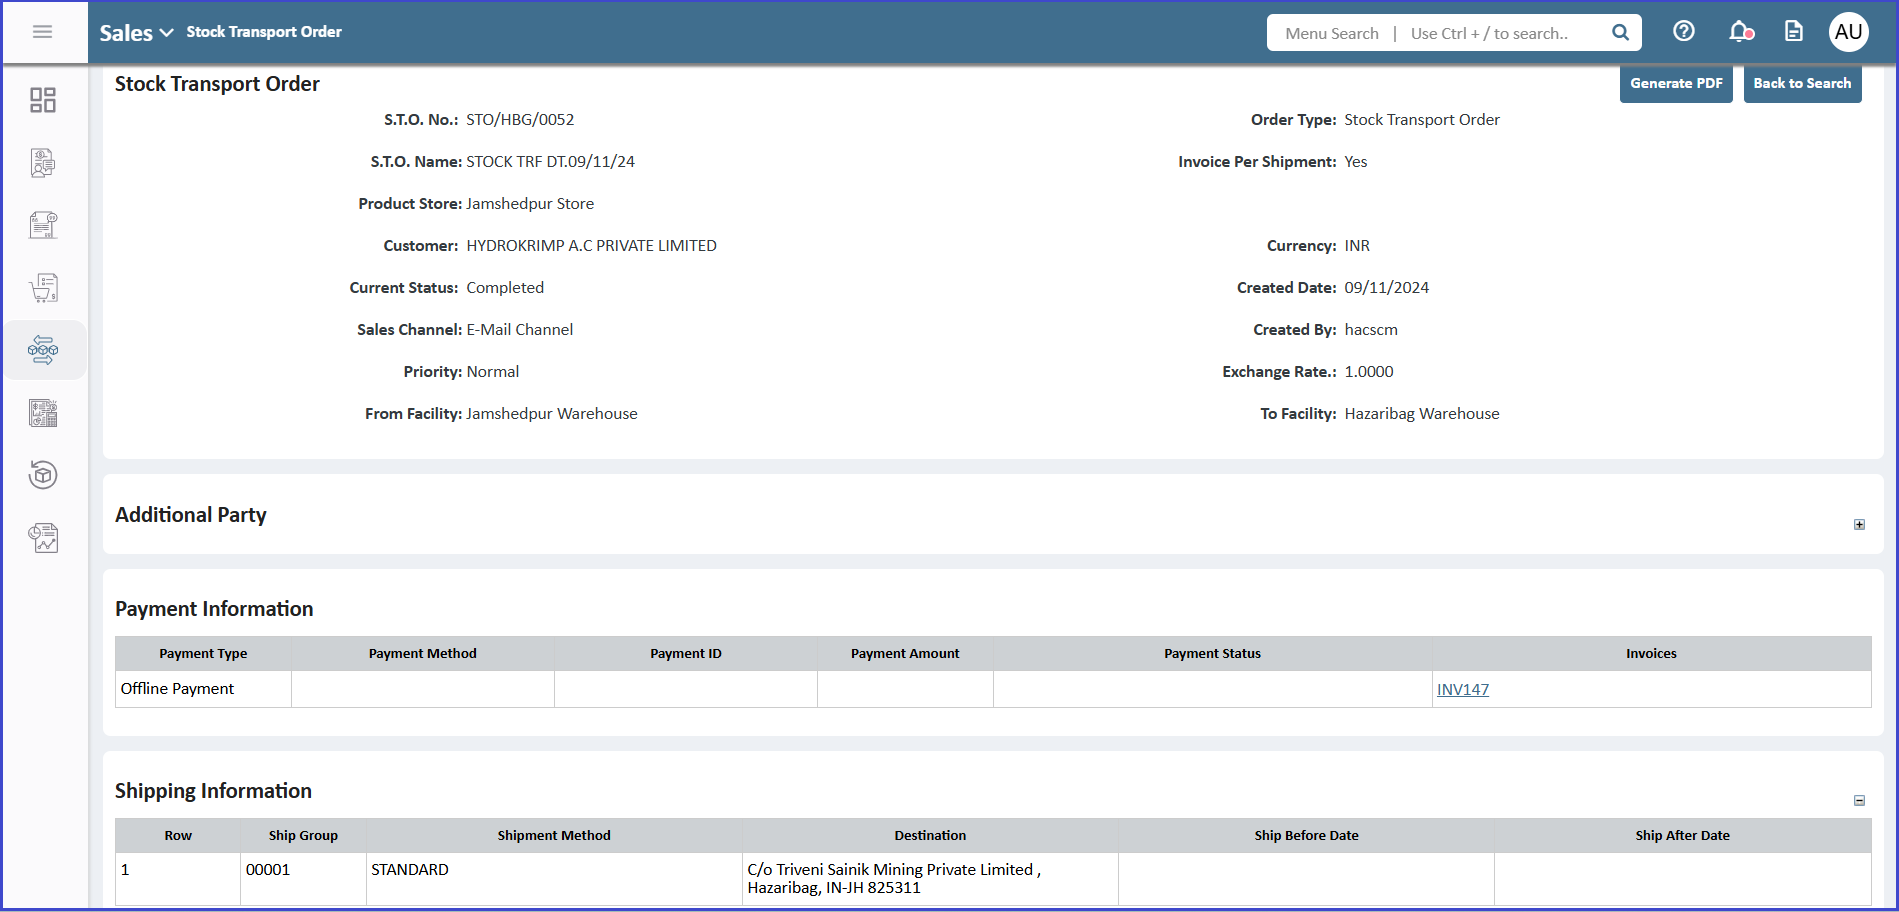Select the stock transfer sidebar icon

click(x=43, y=350)
